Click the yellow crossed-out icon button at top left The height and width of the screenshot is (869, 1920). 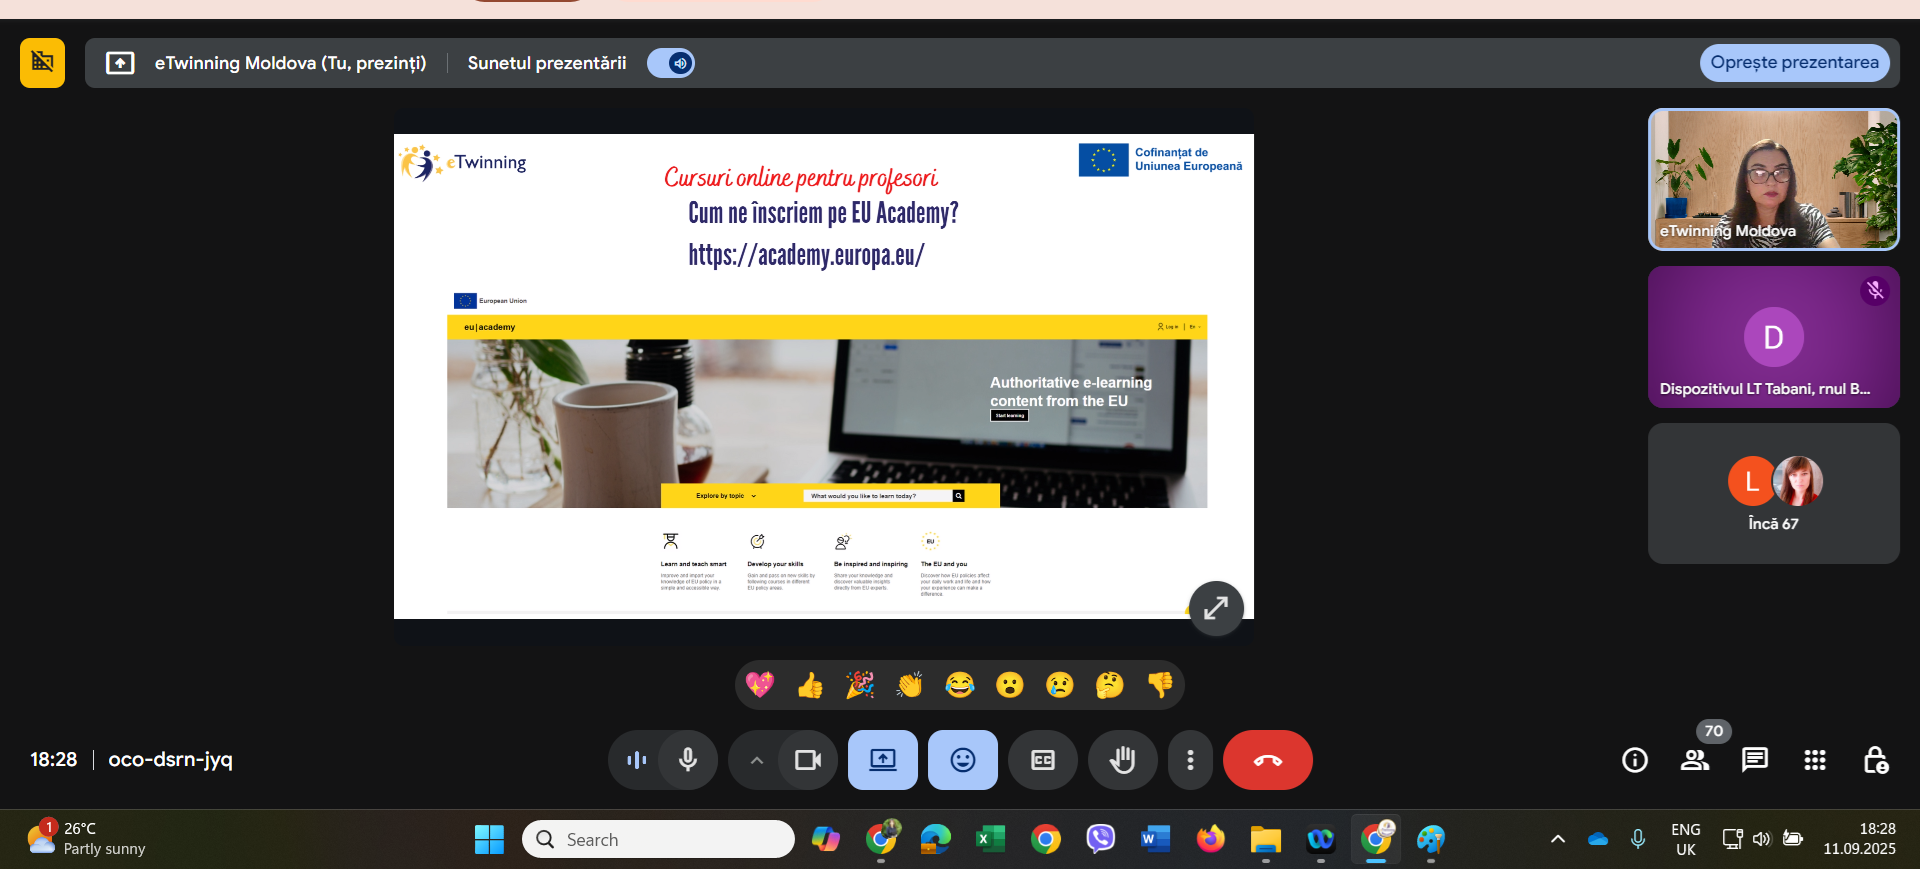[x=42, y=63]
